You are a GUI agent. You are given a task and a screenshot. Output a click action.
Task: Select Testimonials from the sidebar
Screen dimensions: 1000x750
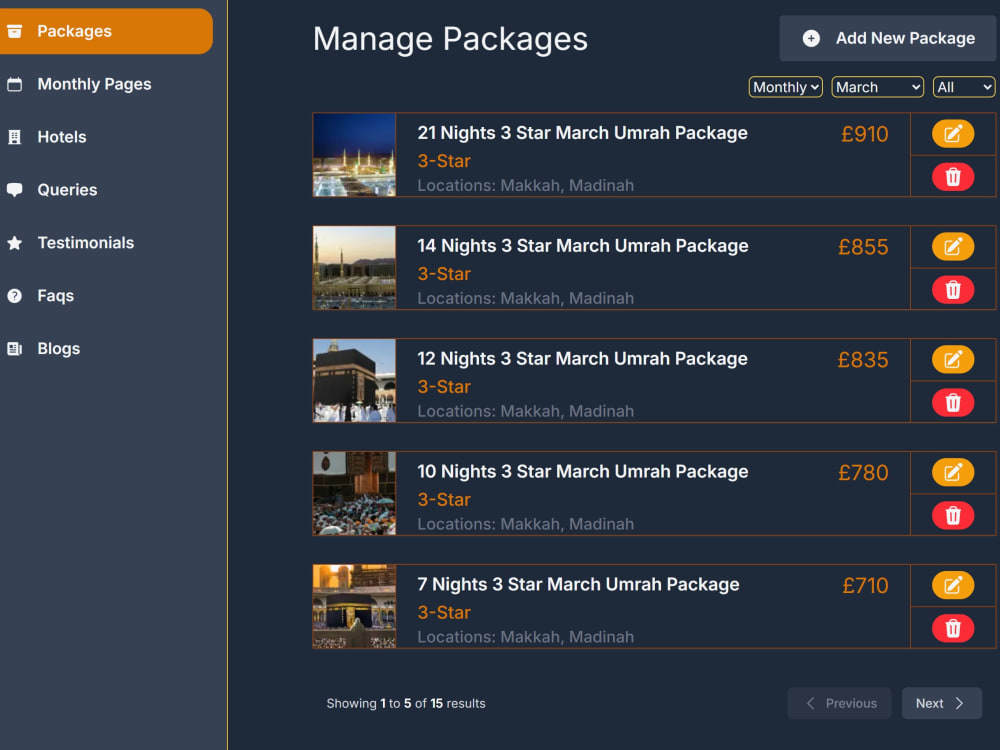pos(85,243)
